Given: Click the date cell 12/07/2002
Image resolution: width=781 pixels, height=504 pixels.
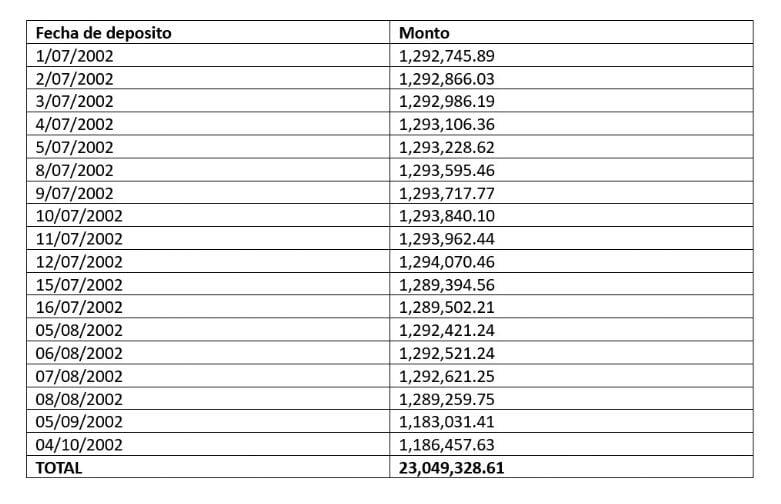Looking at the screenshot, I should pos(79,261).
